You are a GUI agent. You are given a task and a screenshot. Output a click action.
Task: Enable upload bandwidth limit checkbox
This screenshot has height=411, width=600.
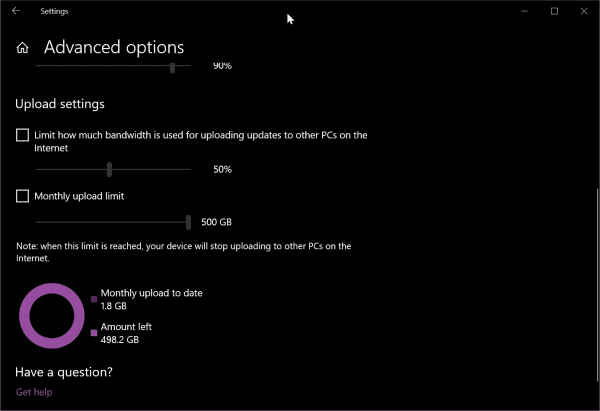[22, 135]
